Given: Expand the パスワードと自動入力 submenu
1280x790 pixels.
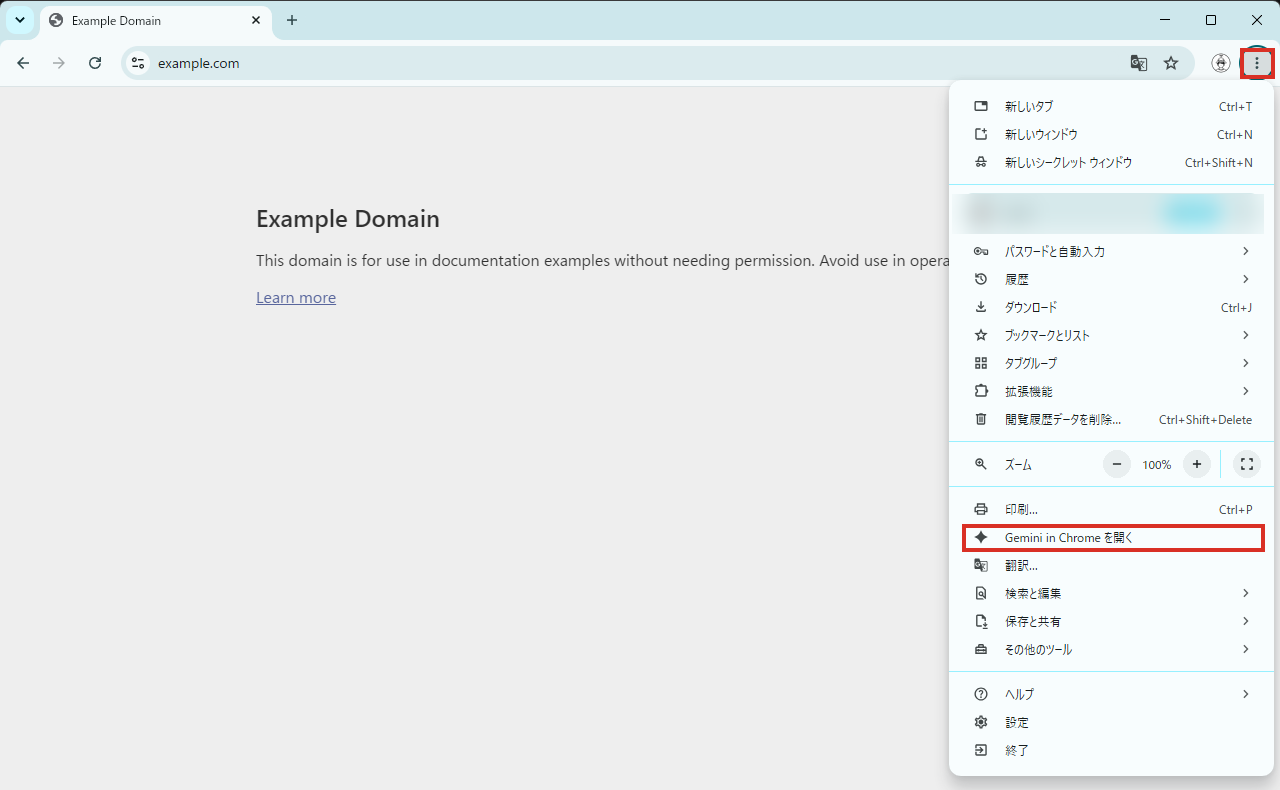Looking at the screenshot, I should click(x=1113, y=252).
